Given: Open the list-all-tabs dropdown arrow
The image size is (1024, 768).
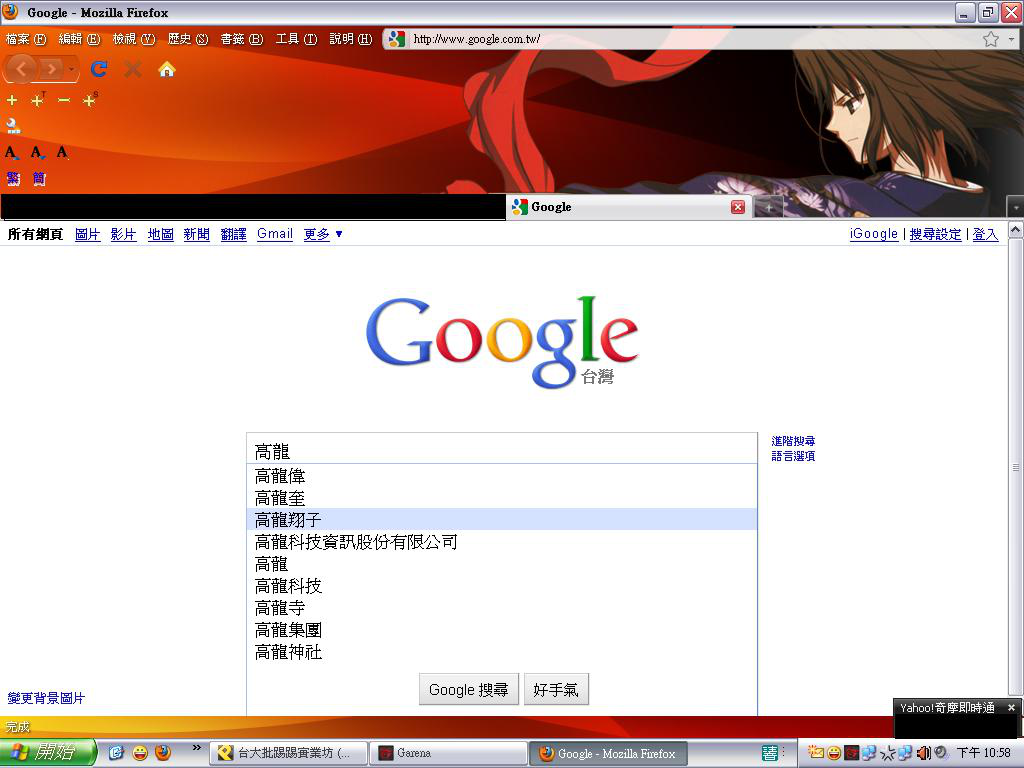Looking at the screenshot, I should (1016, 208).
